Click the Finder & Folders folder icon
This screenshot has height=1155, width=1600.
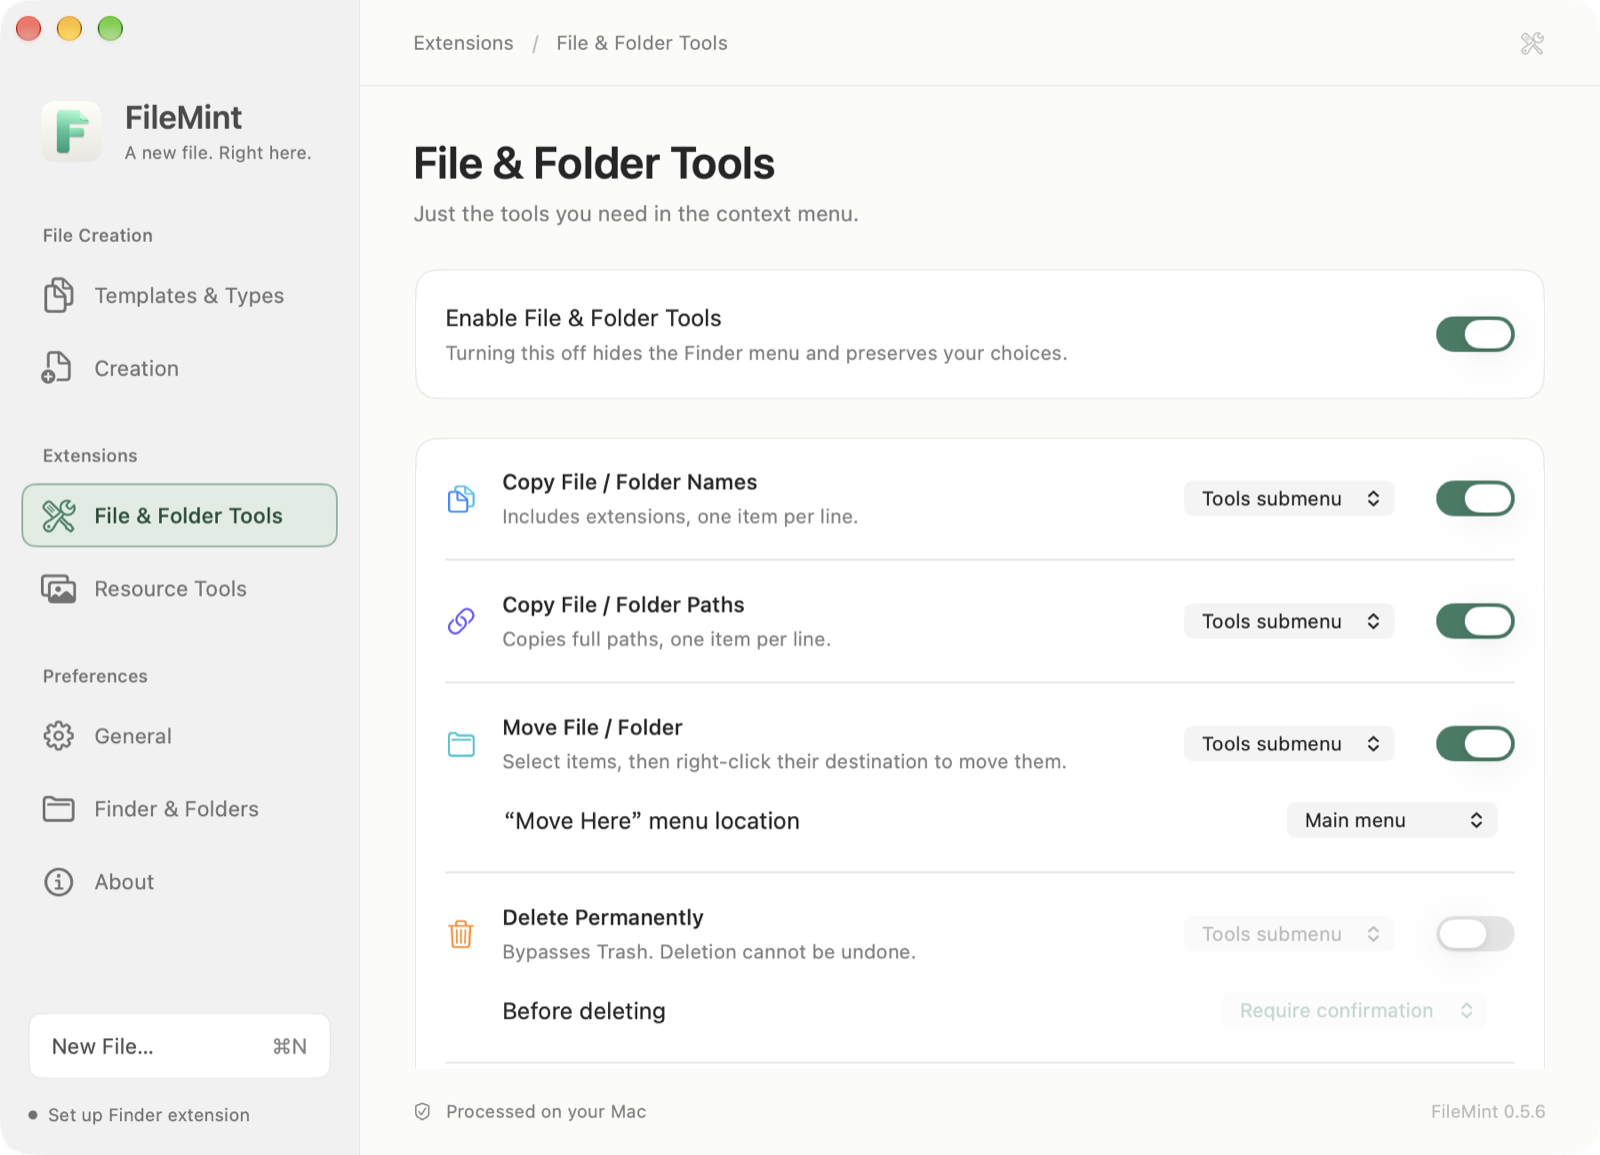[x=59, y=809]
